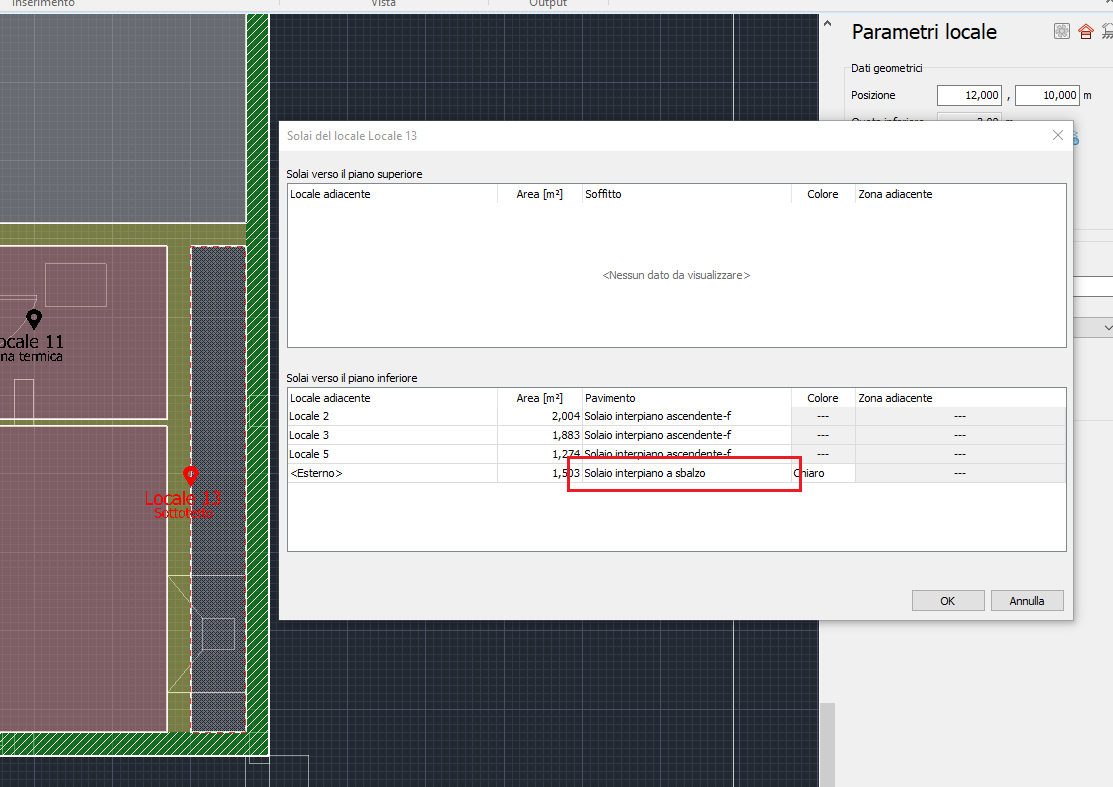The width and height of the screenshot is (1113, 787).
Task: Select the Locale 3 row
Action: pyautogui.click(x=676, y=435)
